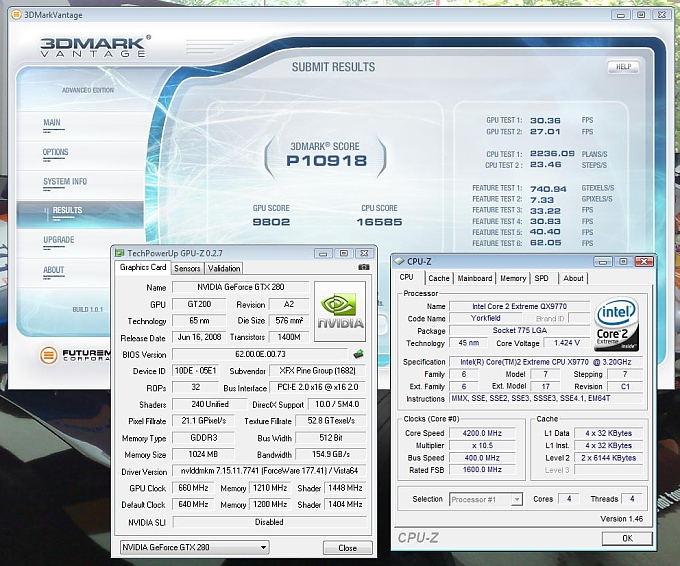Click the CPU Name Intel Core 2 Extreme QX9770
This screenshot has width=680, height=566.
point(519,306)
